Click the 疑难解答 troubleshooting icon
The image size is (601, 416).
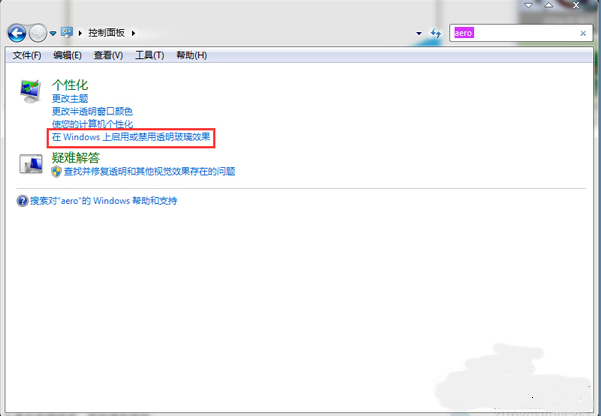31,162
